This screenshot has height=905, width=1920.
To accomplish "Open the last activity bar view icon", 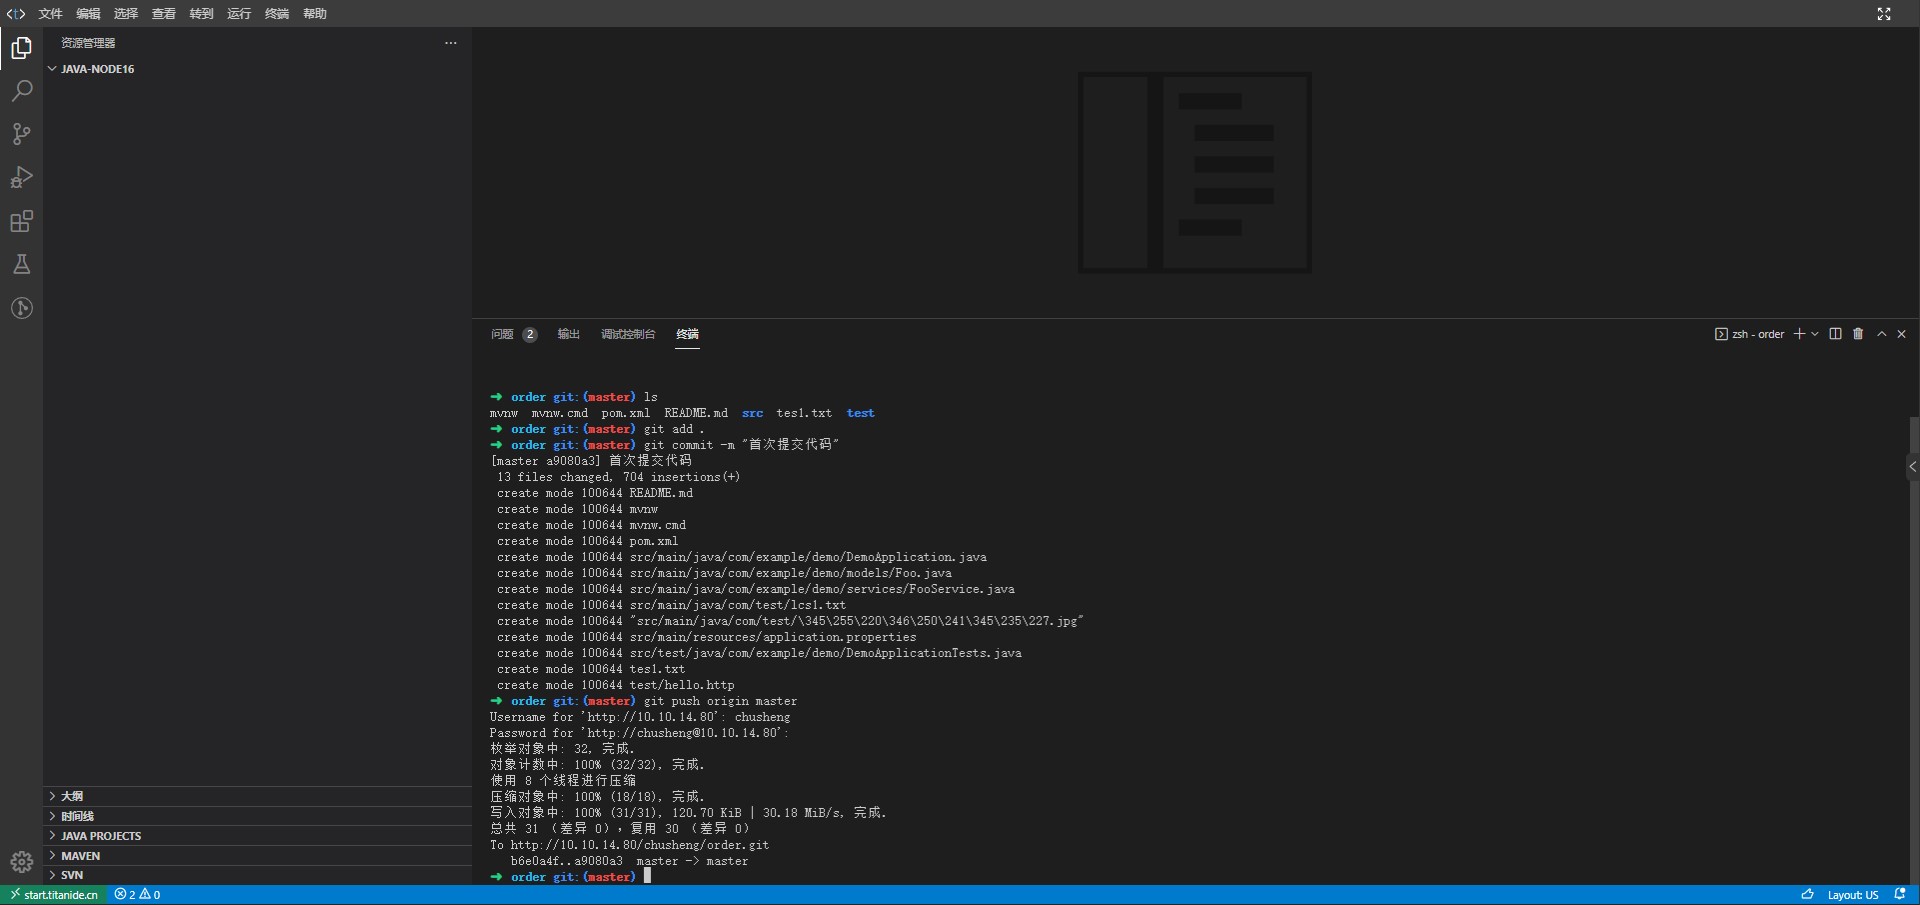I will pyautogui.click(x=21, y=308).
